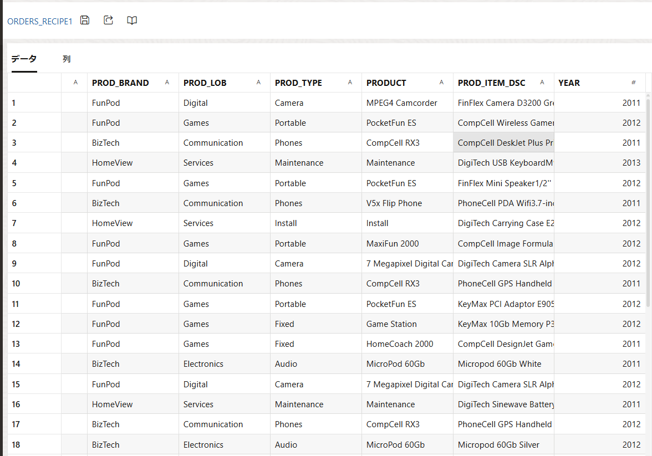652x456 pixels.
Task: Select the 2013 year cell in row 4
Action: coord(600,163)
